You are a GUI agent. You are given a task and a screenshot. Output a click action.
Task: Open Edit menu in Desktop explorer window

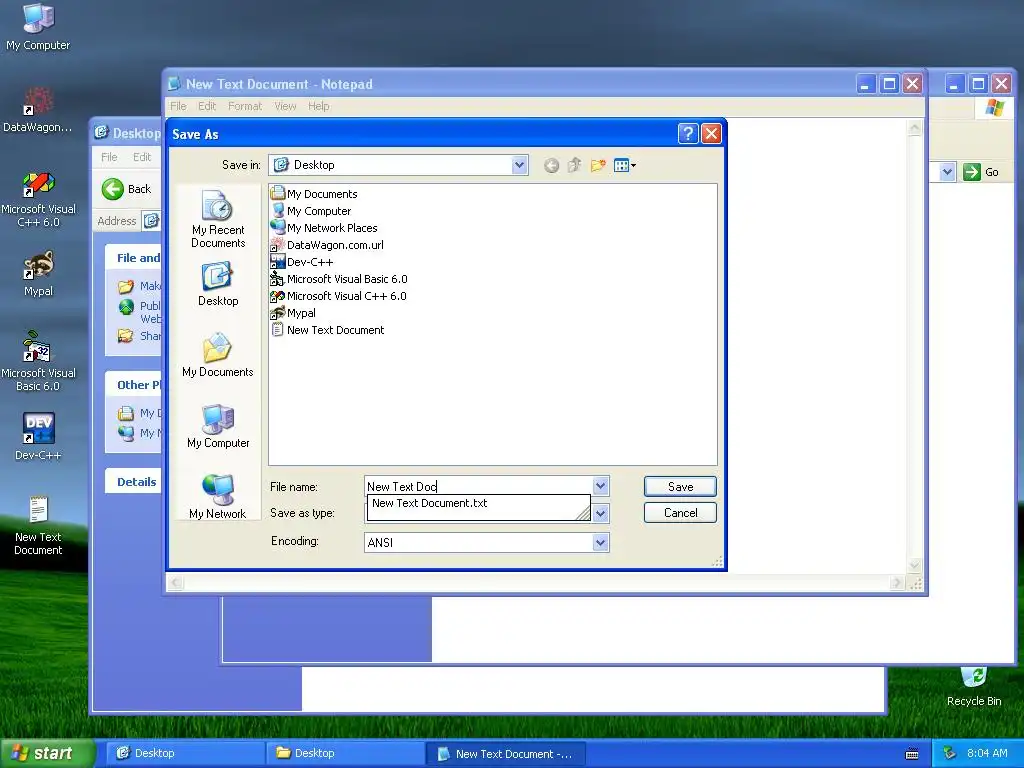tap(142, 157)
